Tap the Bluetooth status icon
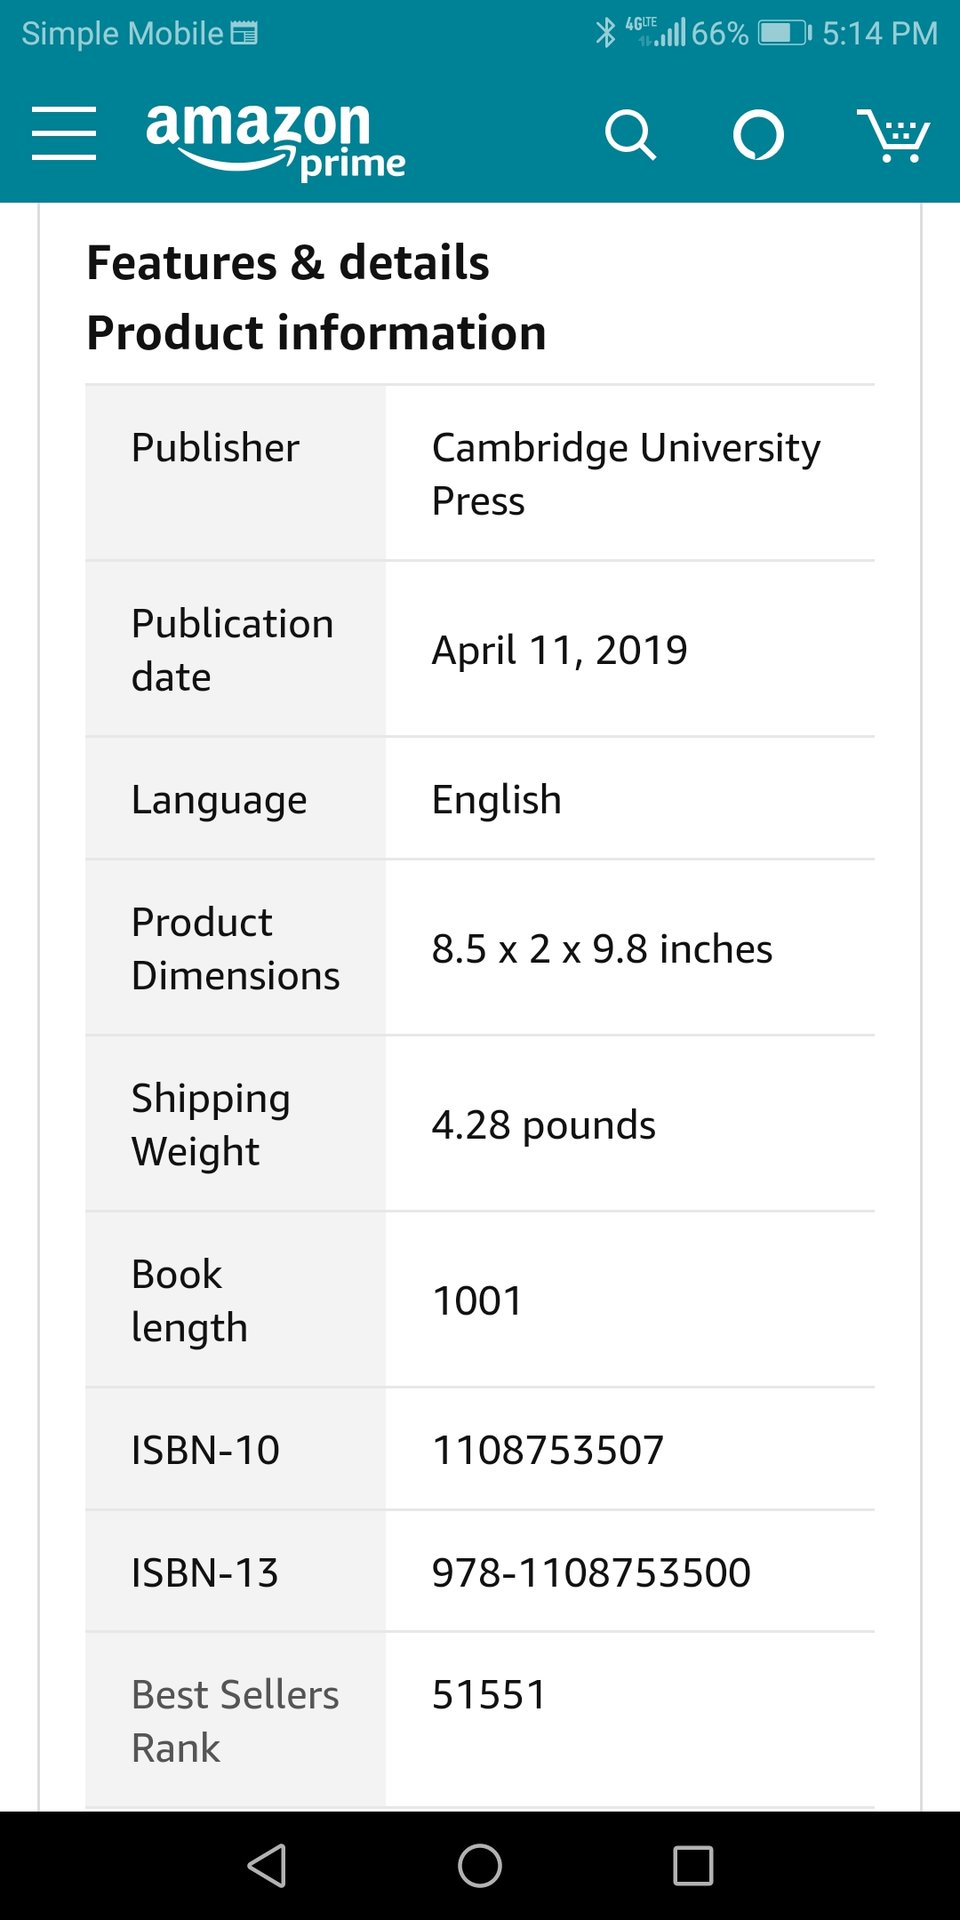The height and width of the screenshot is (1920, 960). (605, 33)
